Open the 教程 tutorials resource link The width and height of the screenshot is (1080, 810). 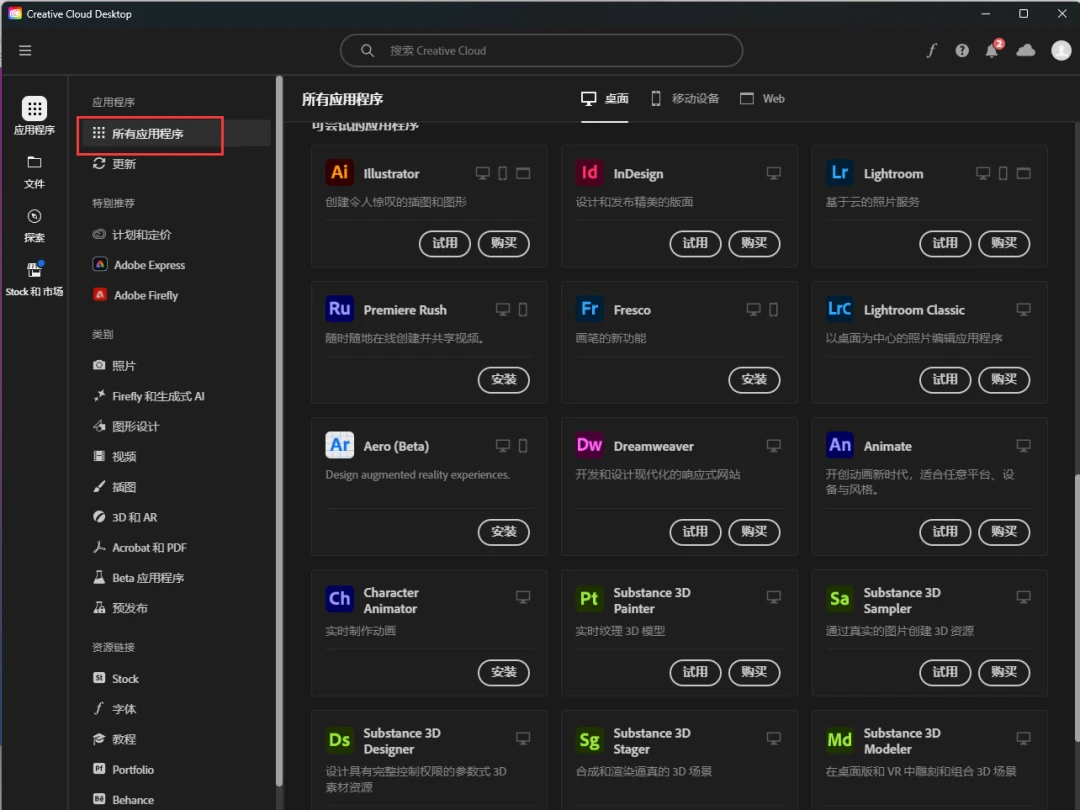[x=114, y=739]
